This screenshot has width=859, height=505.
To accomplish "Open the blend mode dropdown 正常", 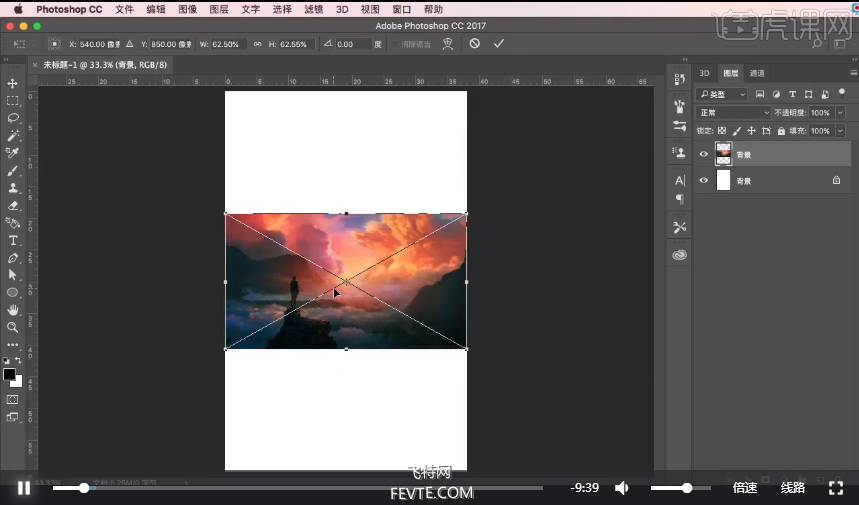I will click(734, 112).
